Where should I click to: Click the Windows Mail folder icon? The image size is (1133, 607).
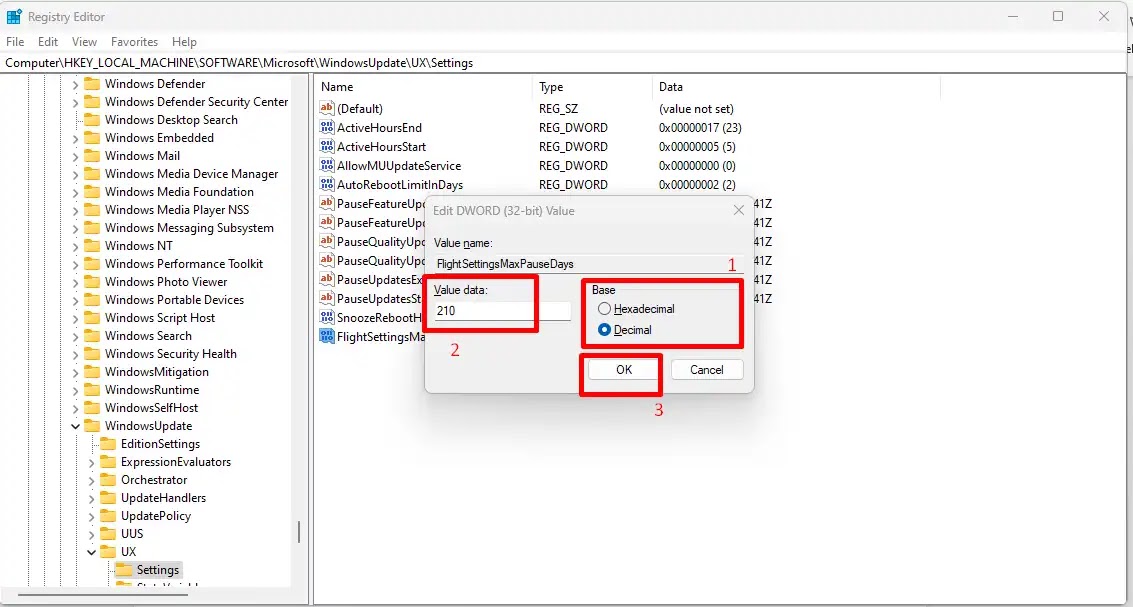[92, 155]
